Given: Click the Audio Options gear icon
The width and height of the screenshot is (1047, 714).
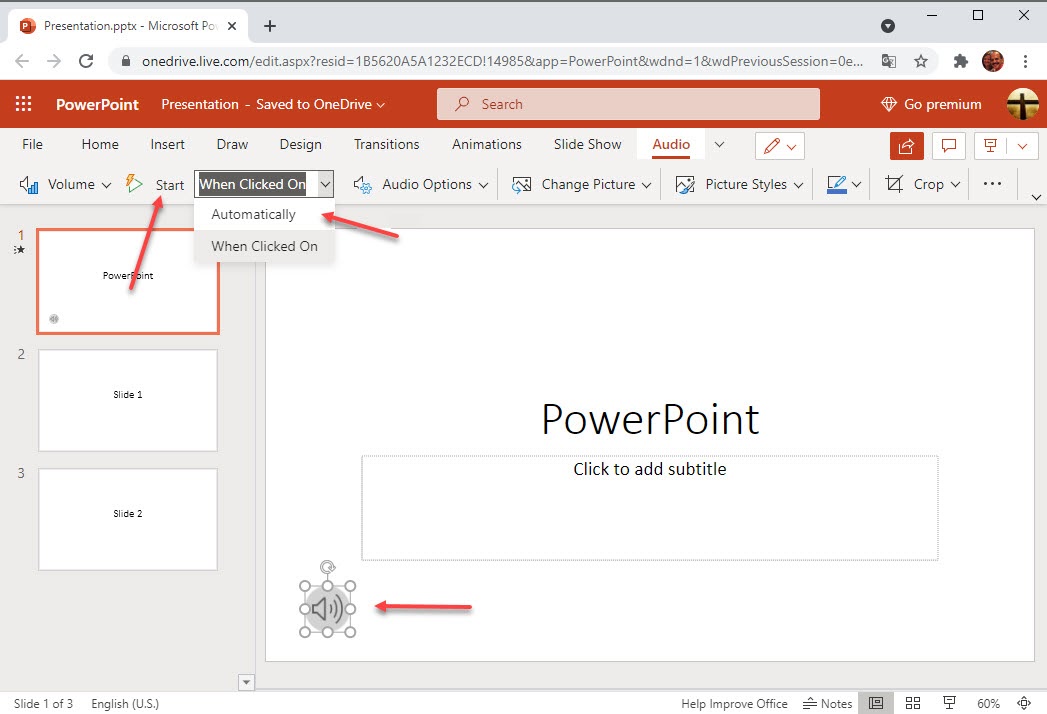Looking at the screenshot, I should 363,184.
